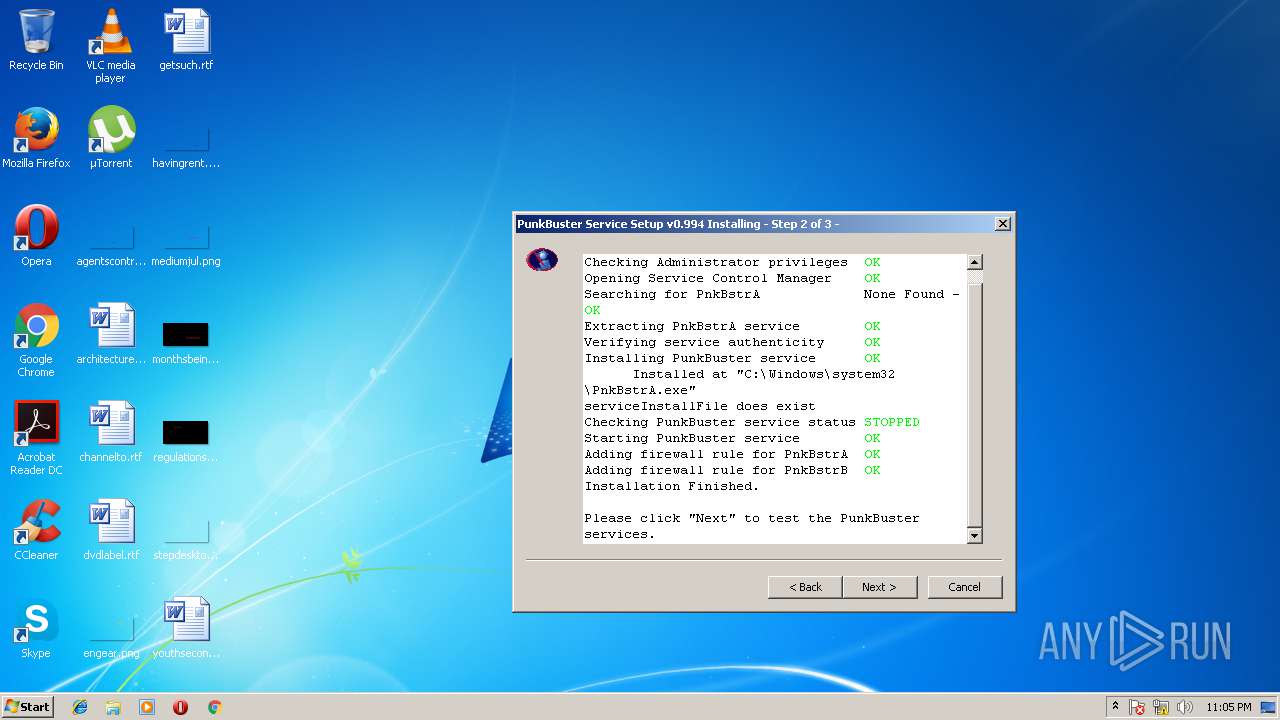1280x720 pixels.
Task: Open Windows Media Player from the taskbar
Action: pos(147,707)
